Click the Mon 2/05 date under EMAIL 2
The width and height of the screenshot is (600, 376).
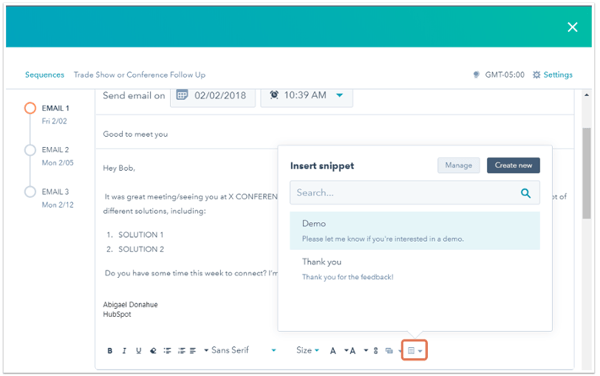57,163
